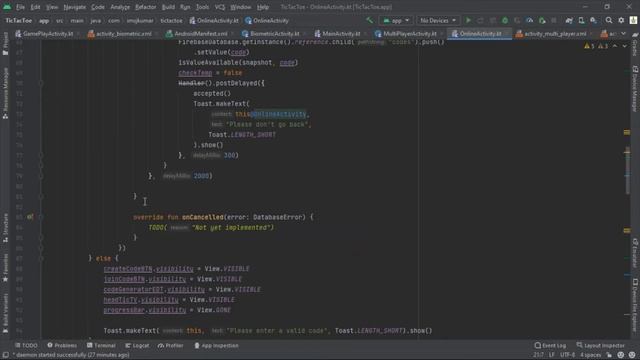Toggle tool window bars icon in status bar
The width and height of the screenshot is (640, 360).
(5, 355)
